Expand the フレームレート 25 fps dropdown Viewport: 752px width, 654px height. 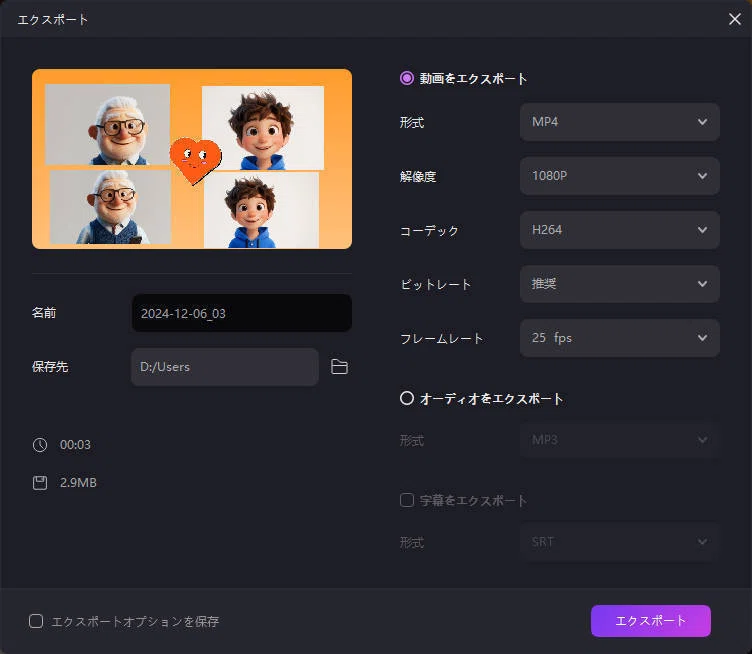pos(620,338)
